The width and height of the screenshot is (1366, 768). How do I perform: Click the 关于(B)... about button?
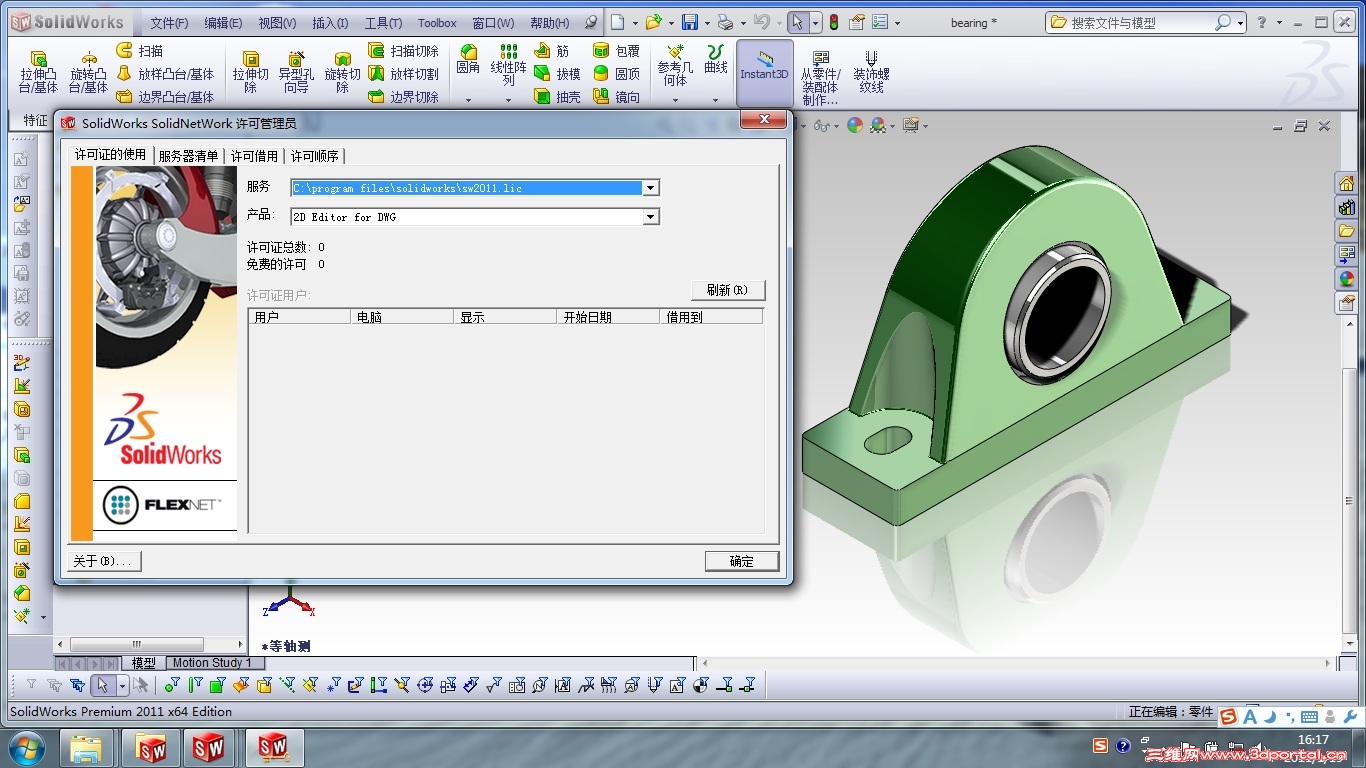point(104,561)
